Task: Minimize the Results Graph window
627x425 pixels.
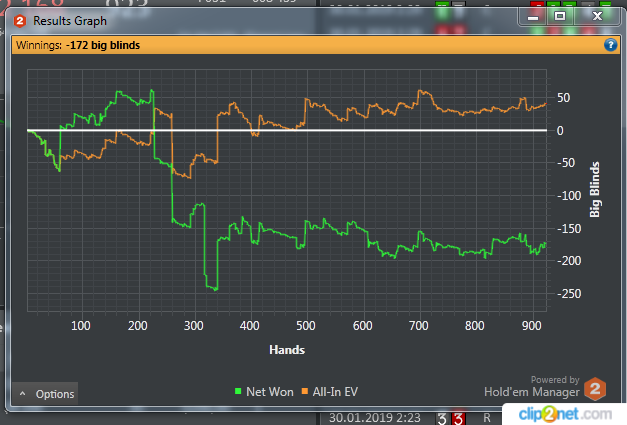Action: [532, 17]
